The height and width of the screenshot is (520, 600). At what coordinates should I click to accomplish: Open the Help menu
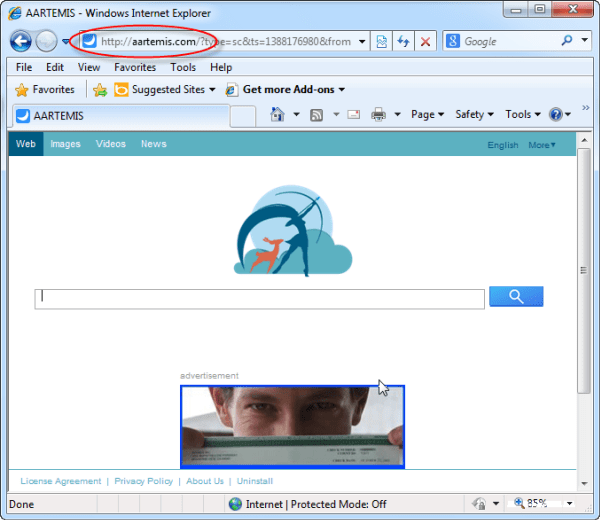pos(221,67)
